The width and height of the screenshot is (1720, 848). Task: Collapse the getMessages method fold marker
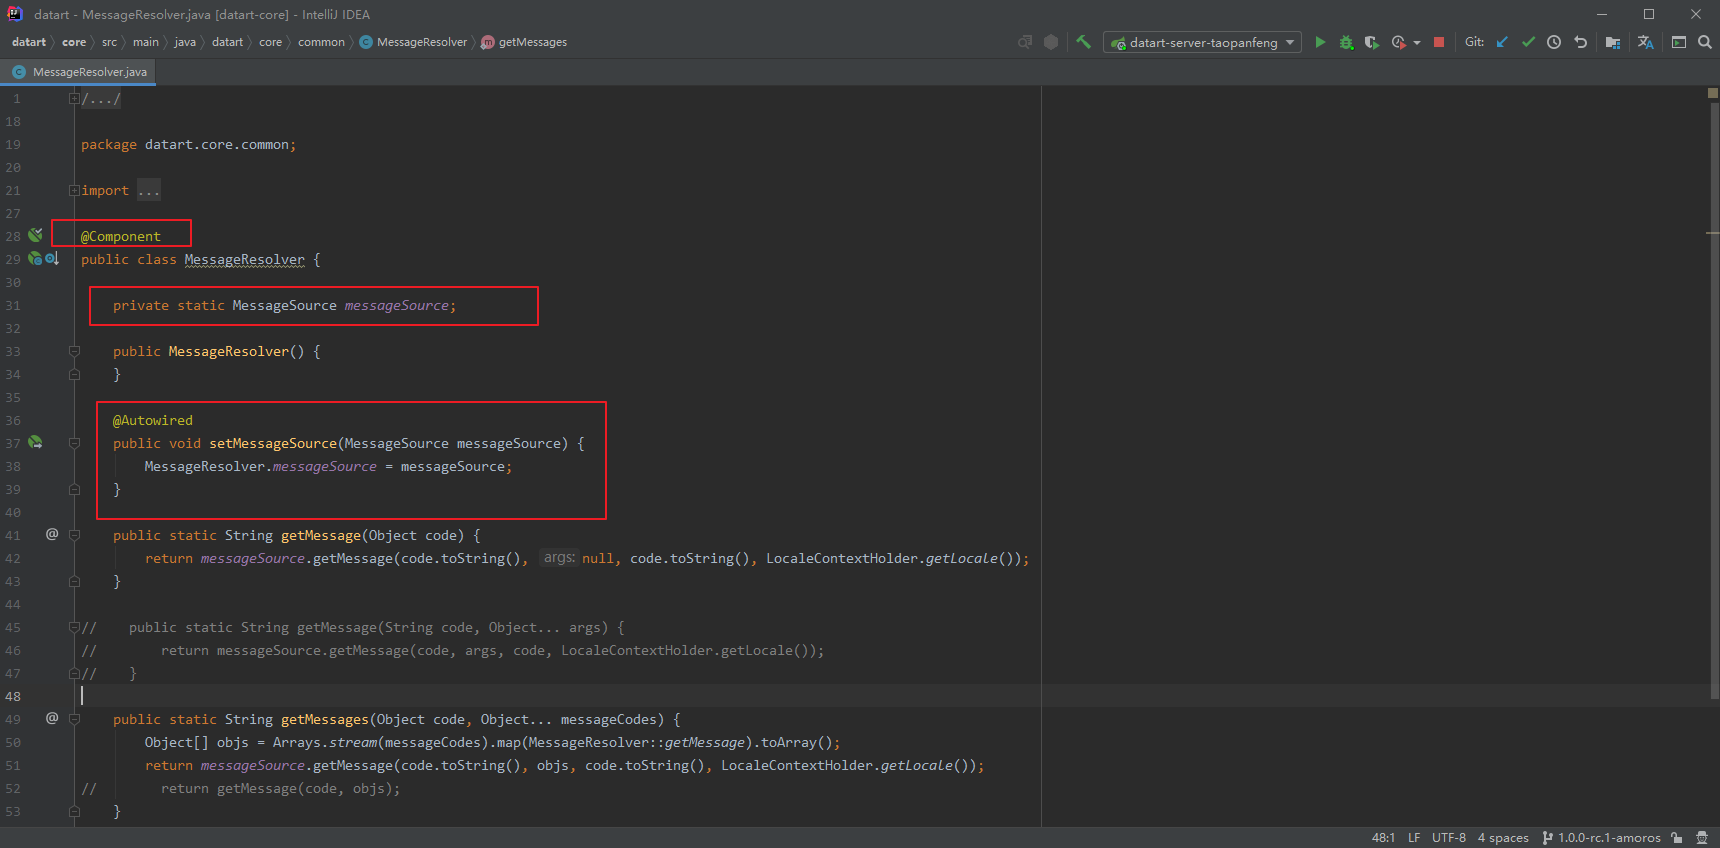(74, 719)
